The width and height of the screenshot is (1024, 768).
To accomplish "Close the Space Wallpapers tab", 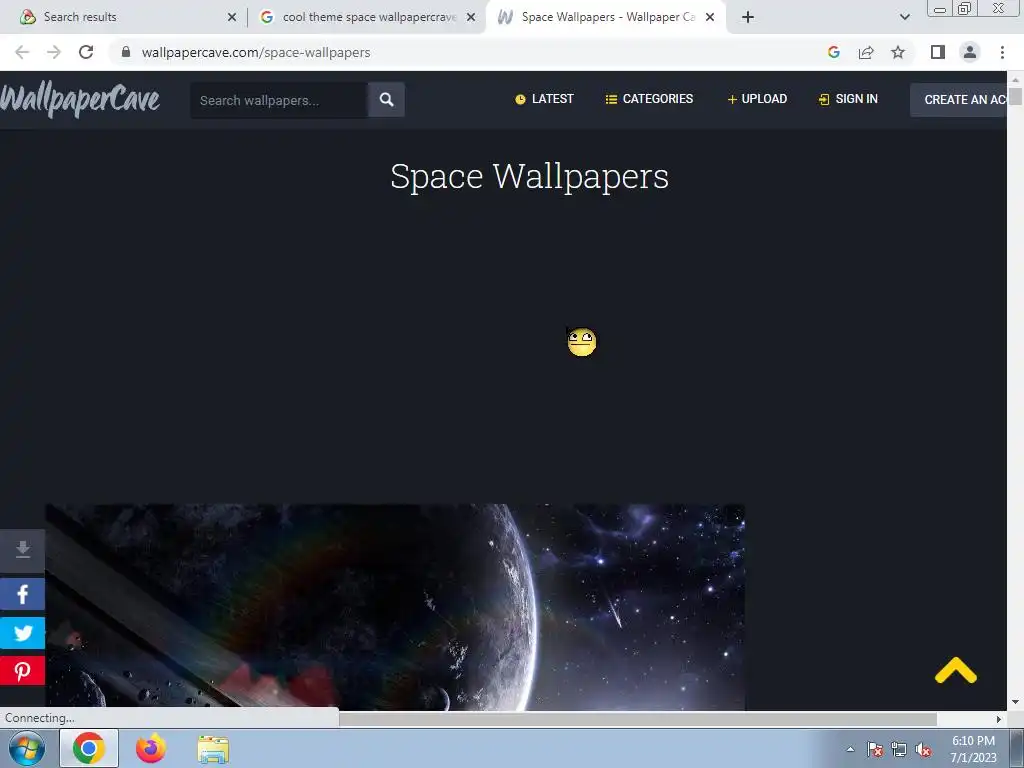I will tap(710, 18).
